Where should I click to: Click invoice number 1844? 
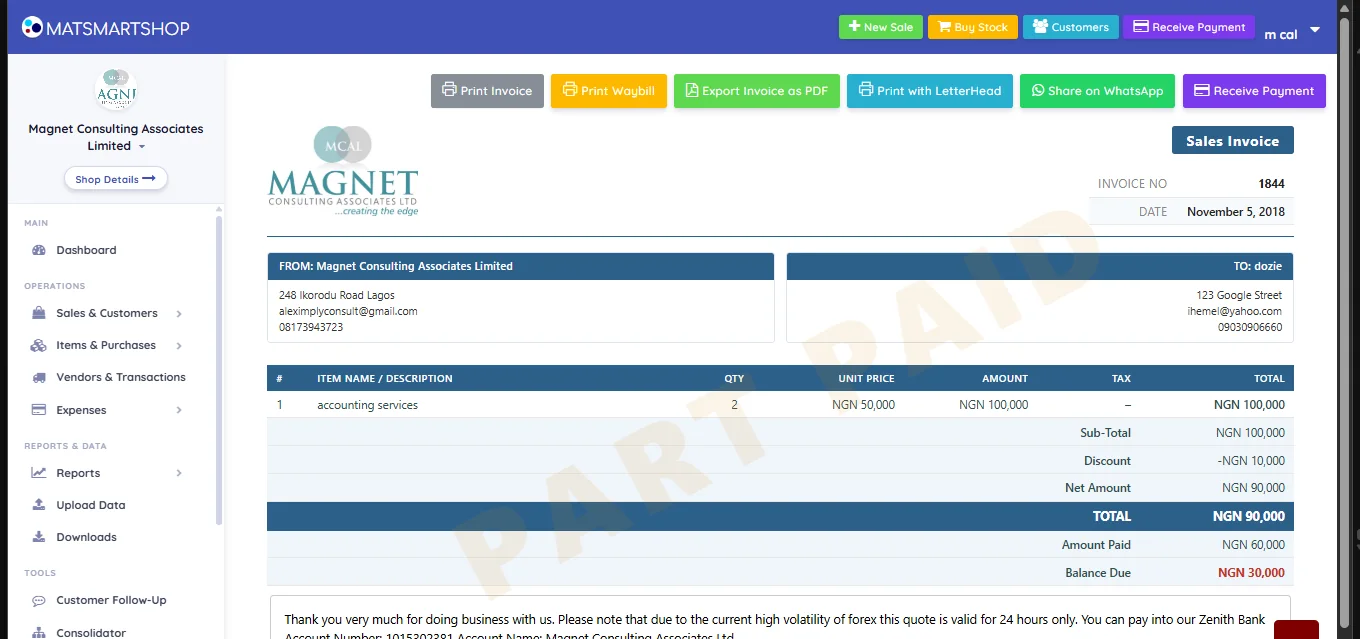click(x=1271, y=184)
